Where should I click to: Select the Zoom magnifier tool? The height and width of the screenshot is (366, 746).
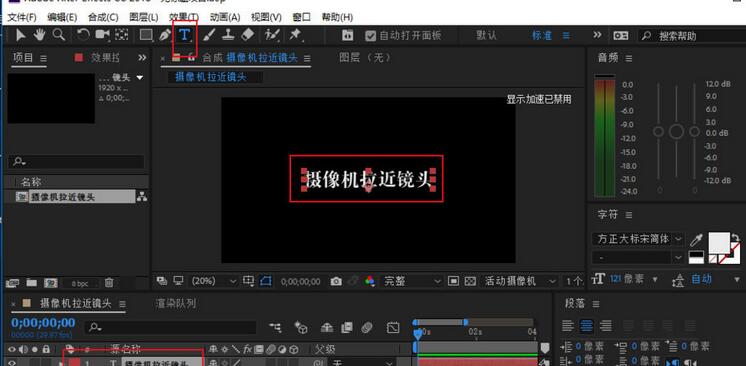coord(59,35)
